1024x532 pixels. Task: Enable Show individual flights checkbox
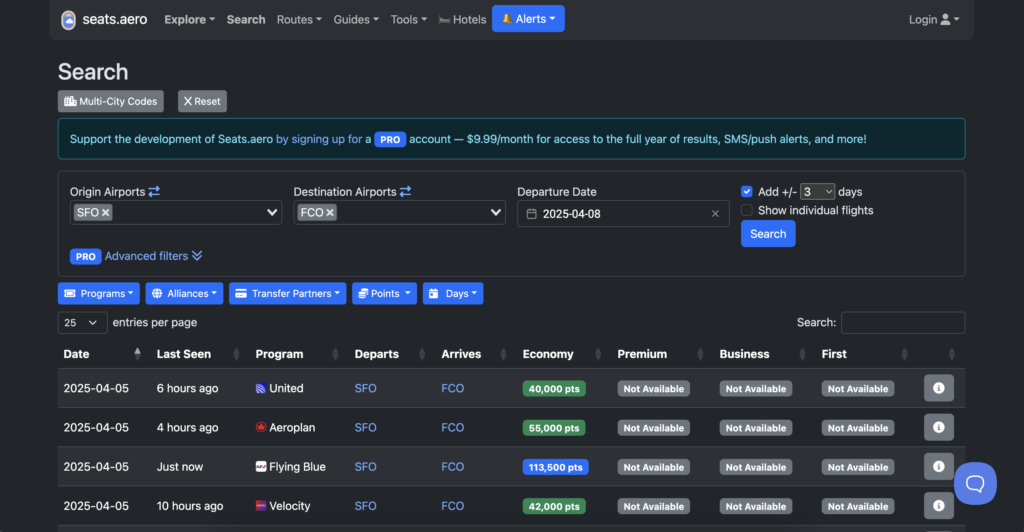click(746, 210)
